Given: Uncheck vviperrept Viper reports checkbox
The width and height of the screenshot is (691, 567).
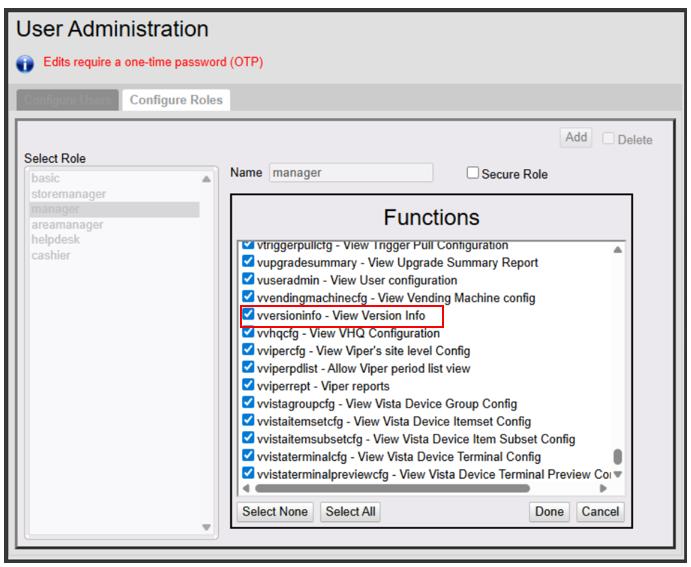Looking at the screenshot, I should coord(248,385).
